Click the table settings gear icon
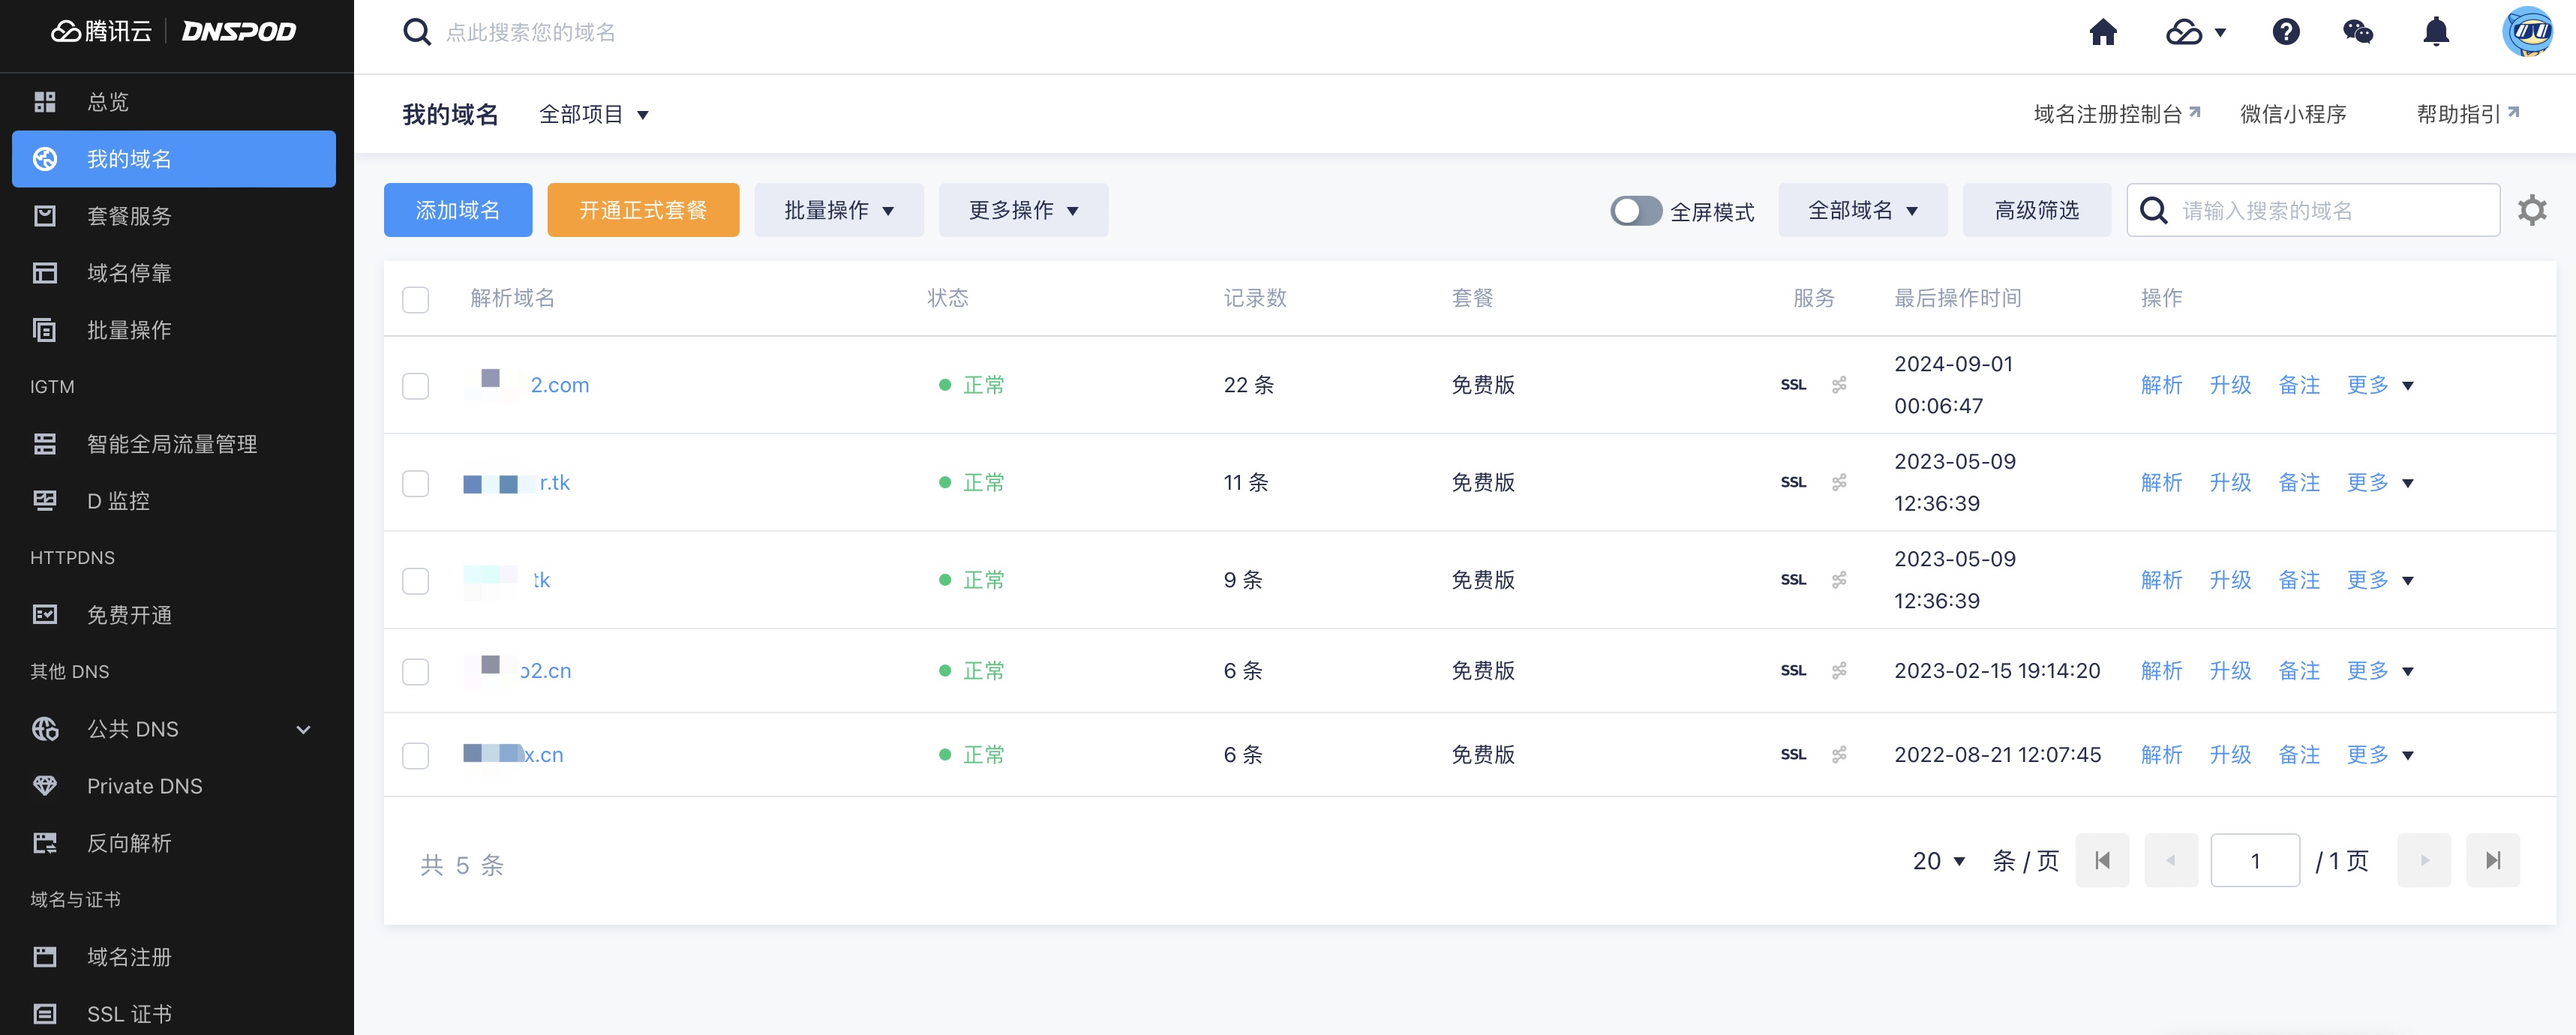The width and height of the screenshot is (2576, 1035). (x=2532, y=210)
